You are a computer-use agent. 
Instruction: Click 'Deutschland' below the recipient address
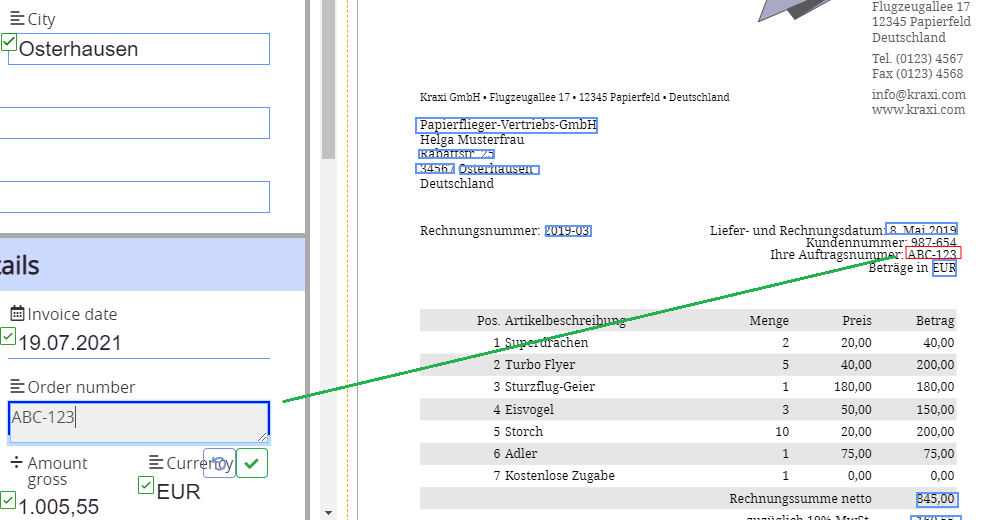tap(457, 184)
